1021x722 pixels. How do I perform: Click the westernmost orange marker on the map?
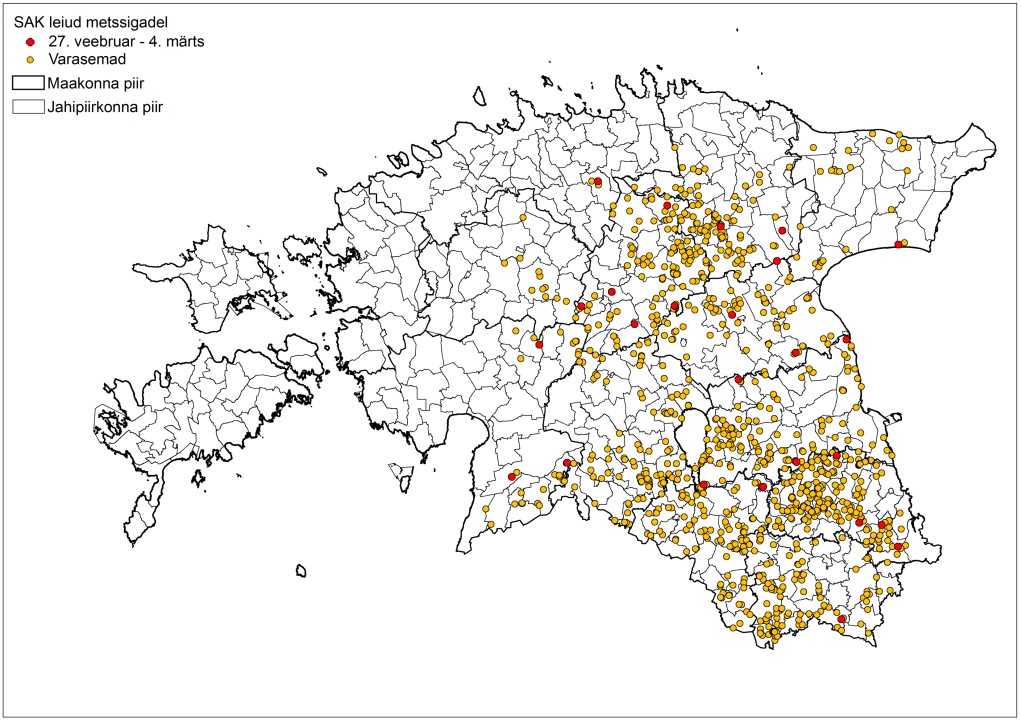(x=491, y=525)
